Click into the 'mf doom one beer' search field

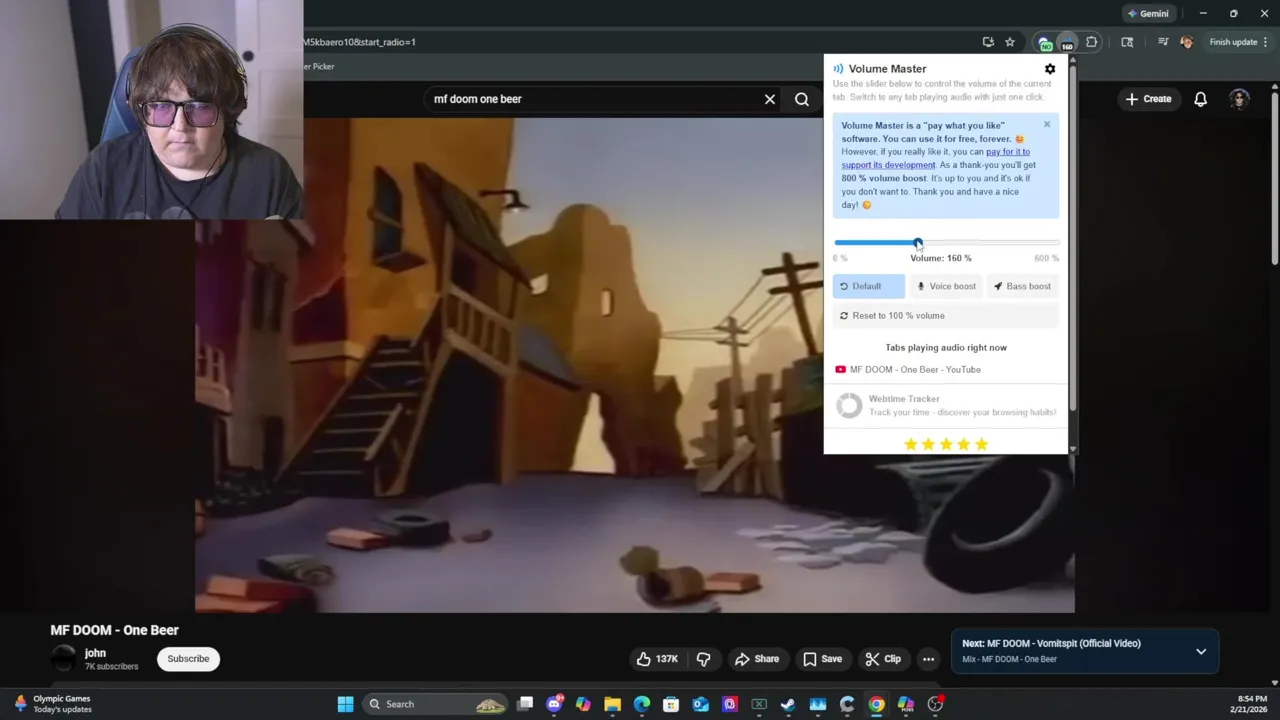pos(590,99)
